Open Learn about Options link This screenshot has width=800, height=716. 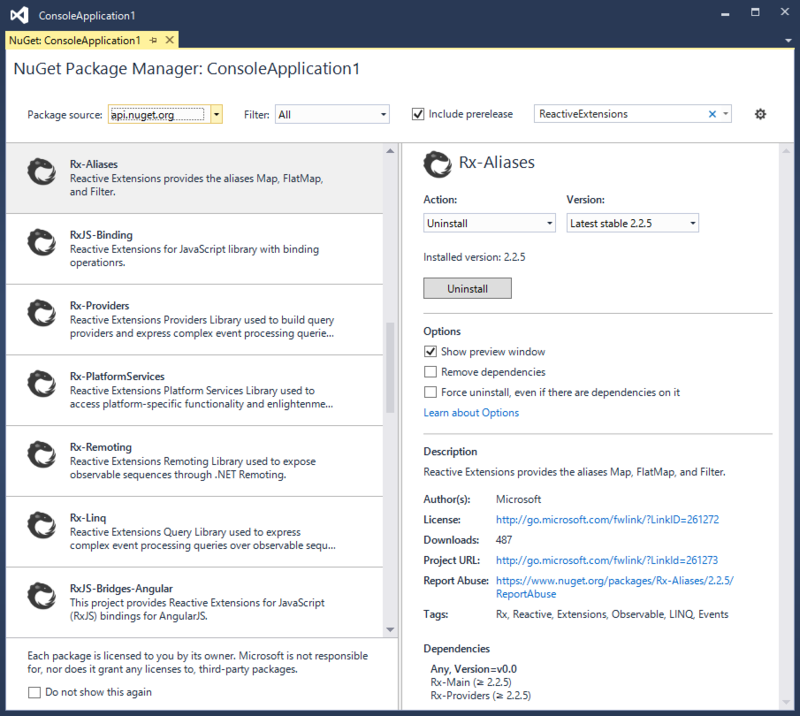click(471, 412)
